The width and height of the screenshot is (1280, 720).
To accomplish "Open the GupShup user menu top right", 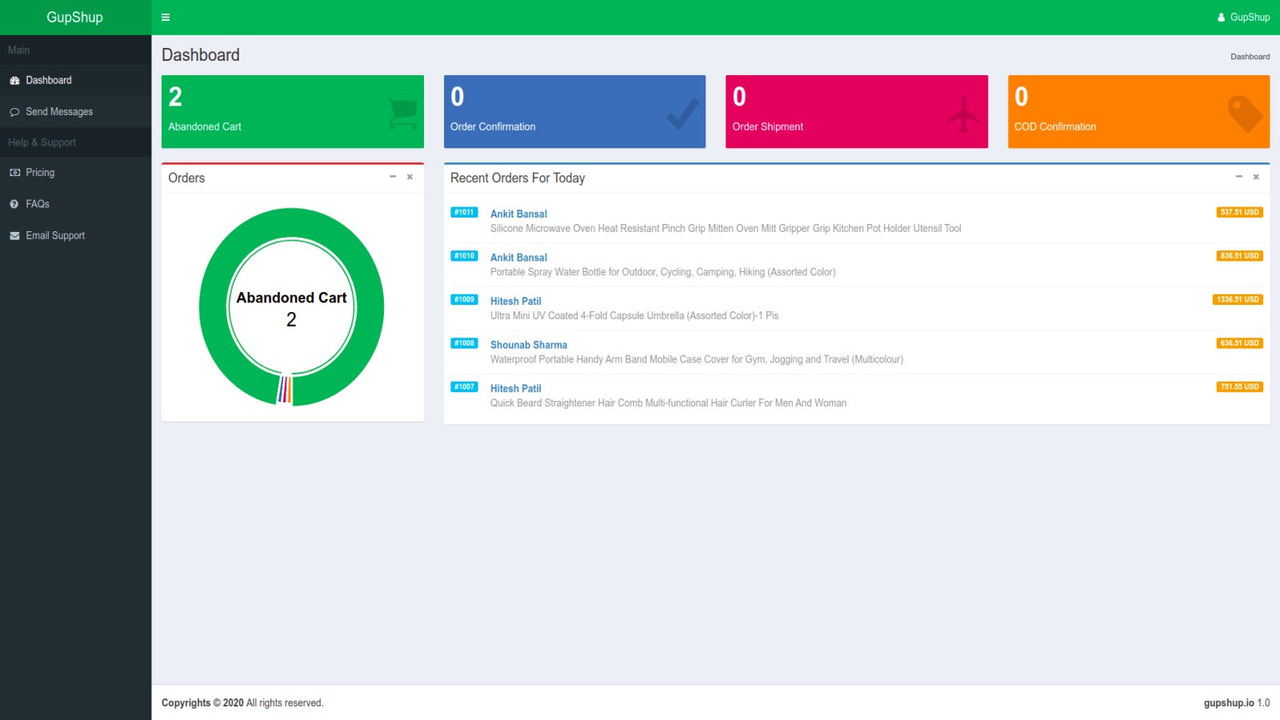I will (x=1242, y=17).
